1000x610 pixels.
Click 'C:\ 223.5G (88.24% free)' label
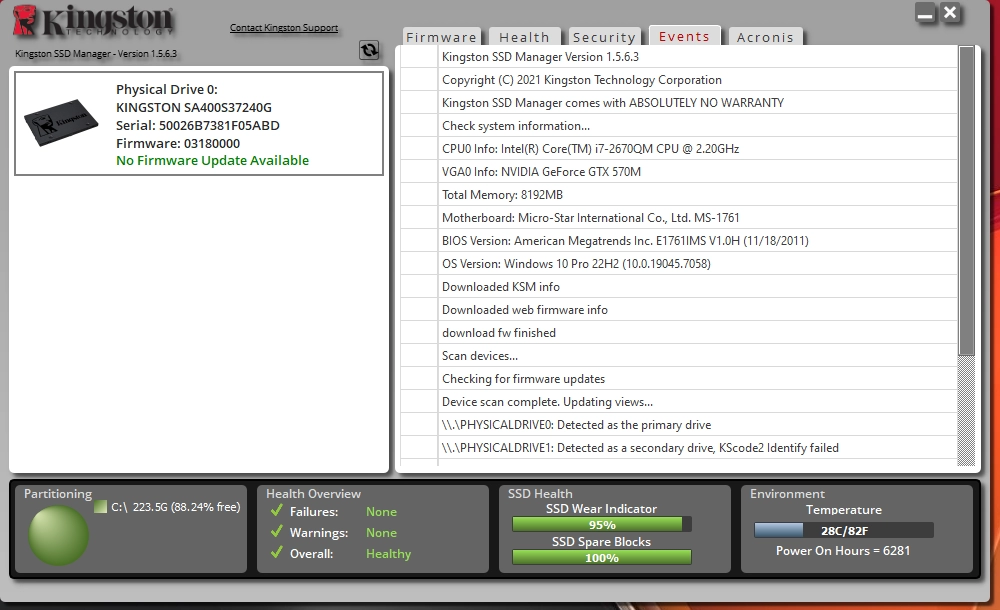point(175,507)
